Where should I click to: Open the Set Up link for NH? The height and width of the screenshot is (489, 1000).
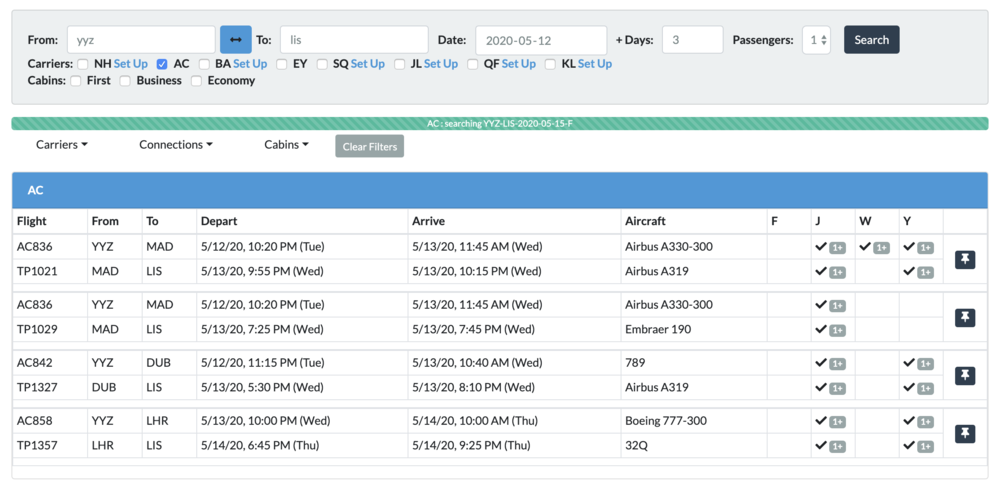[x=130, y=64]
